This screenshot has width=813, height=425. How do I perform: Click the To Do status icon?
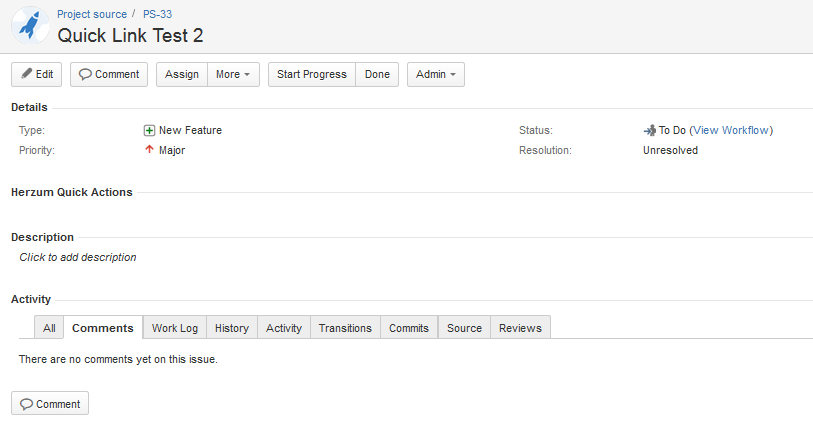[649, 130]
